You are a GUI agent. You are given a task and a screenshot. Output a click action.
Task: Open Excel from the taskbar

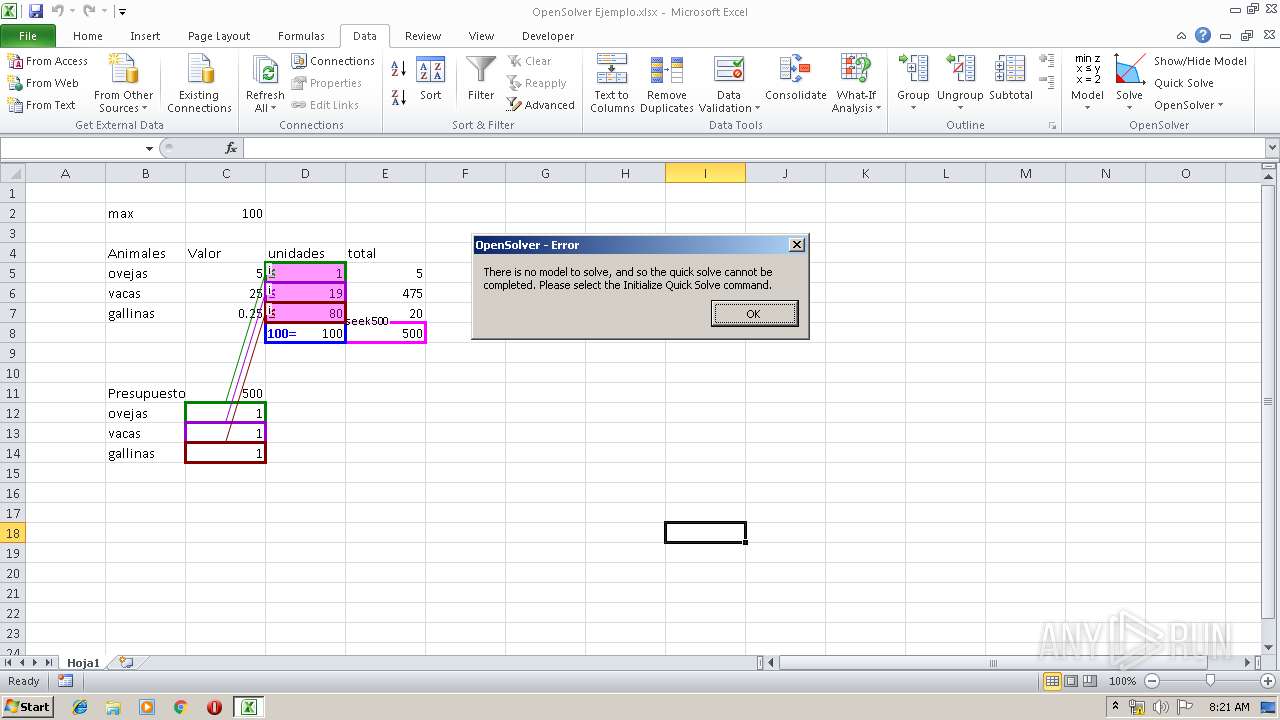pyautogui.click(x=248, y=707)
